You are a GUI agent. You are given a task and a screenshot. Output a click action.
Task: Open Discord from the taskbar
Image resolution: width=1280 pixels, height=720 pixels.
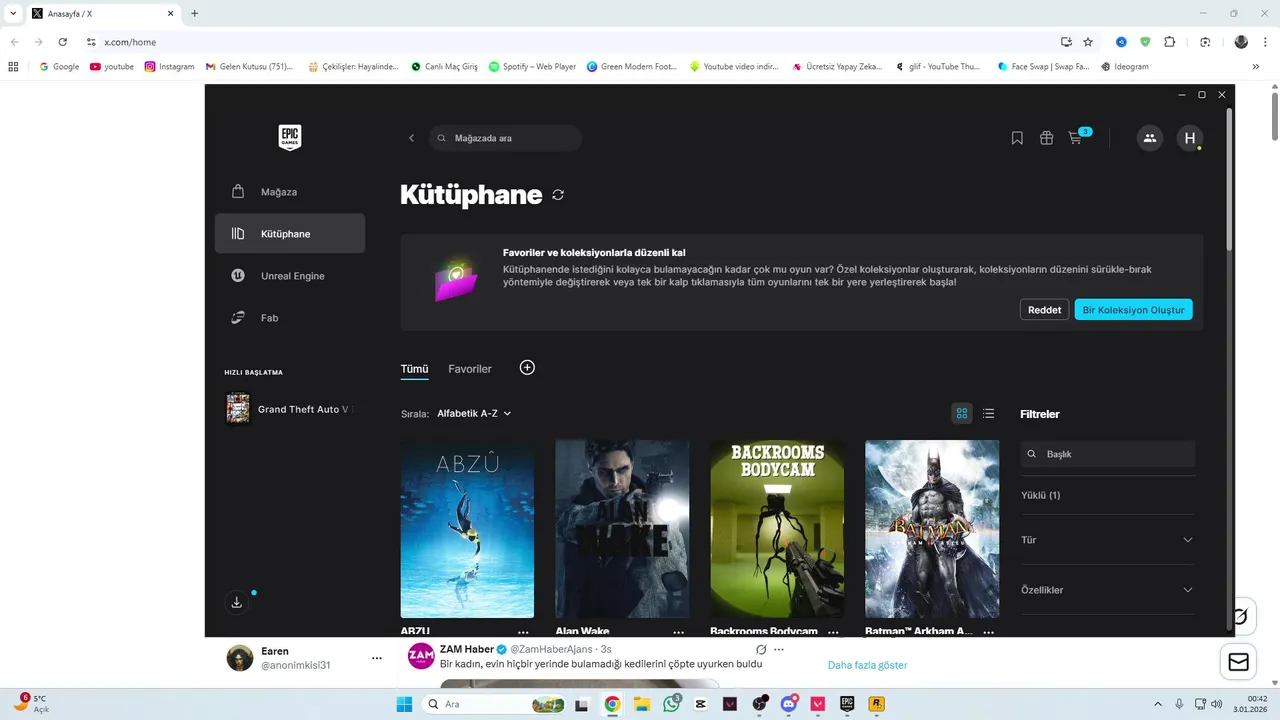click(789, 704)
